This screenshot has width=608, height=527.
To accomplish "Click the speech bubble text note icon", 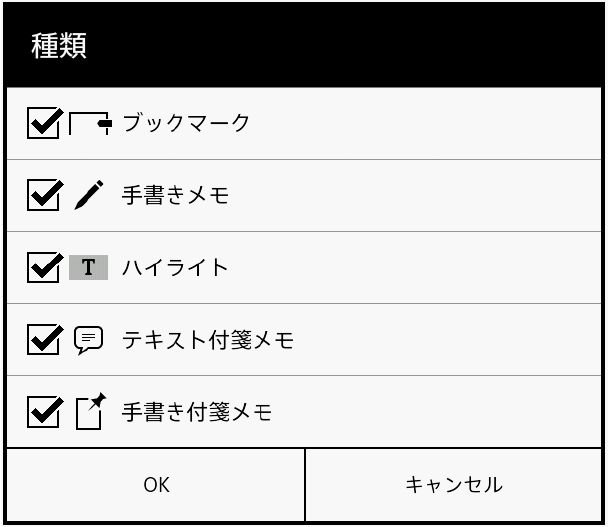I will (89, 340).
